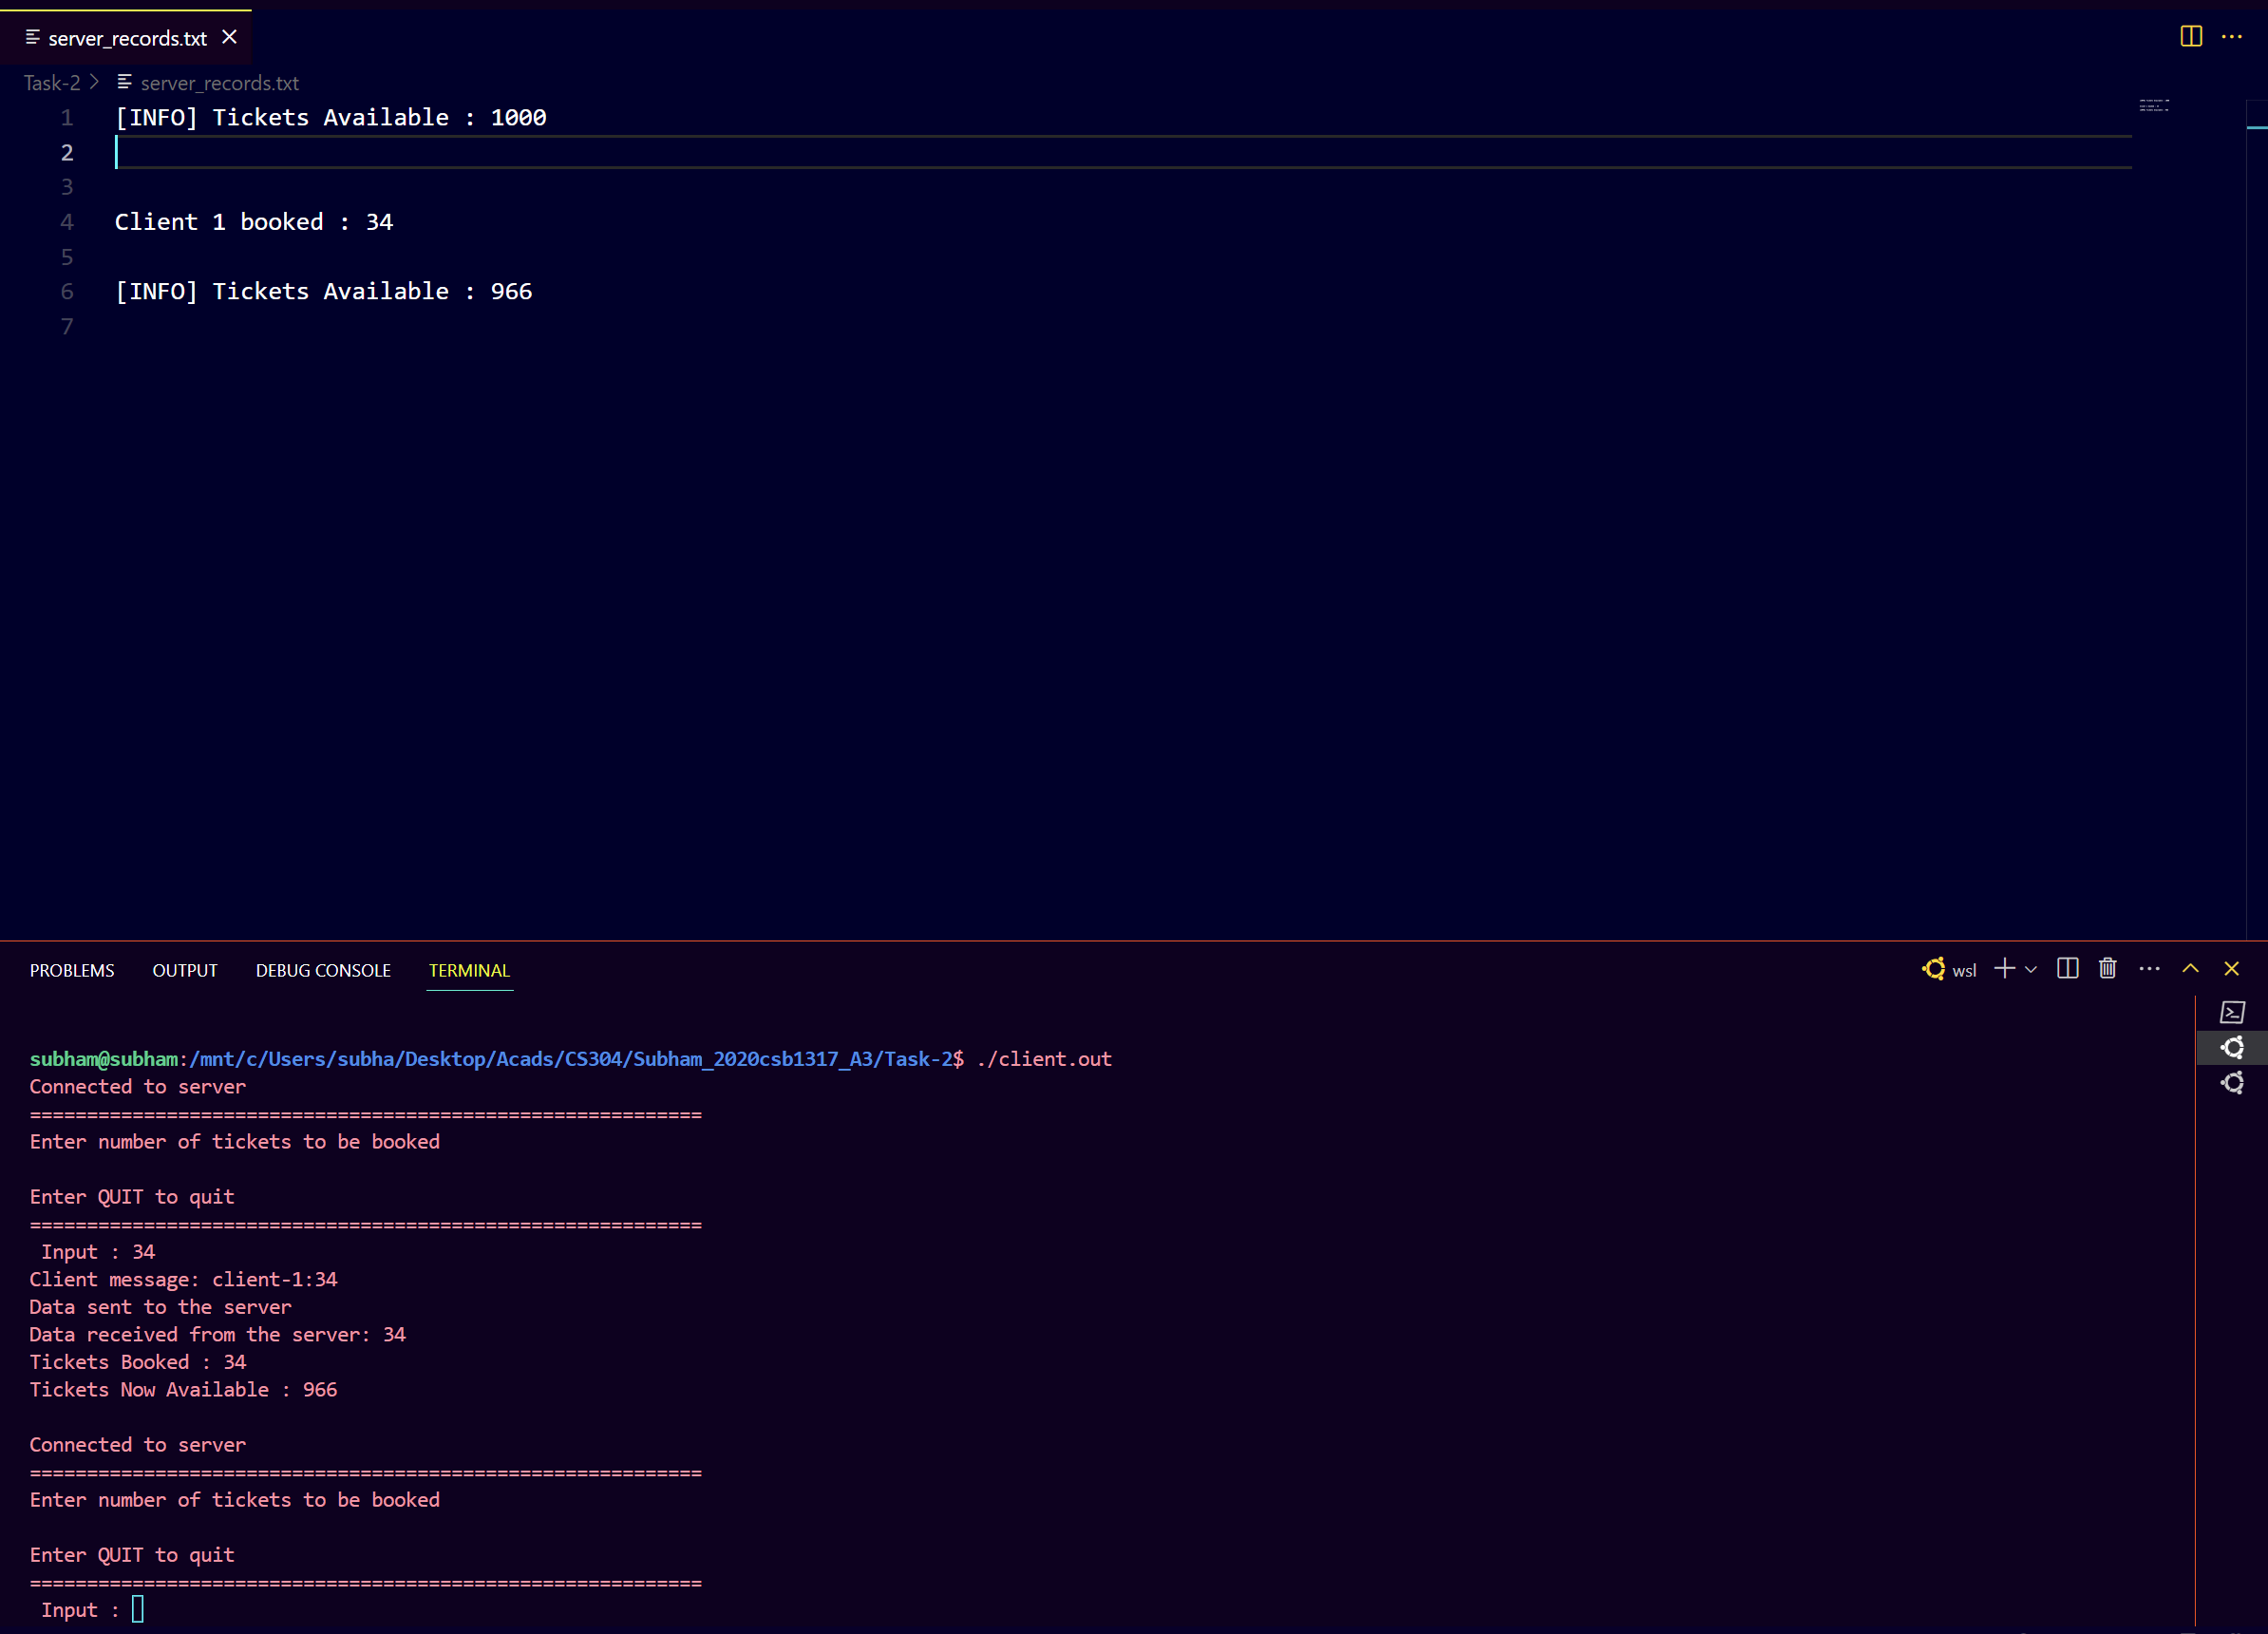2268x1634 pixels.
Task: Switch to the OUTPUT tab
Action: 185,969
